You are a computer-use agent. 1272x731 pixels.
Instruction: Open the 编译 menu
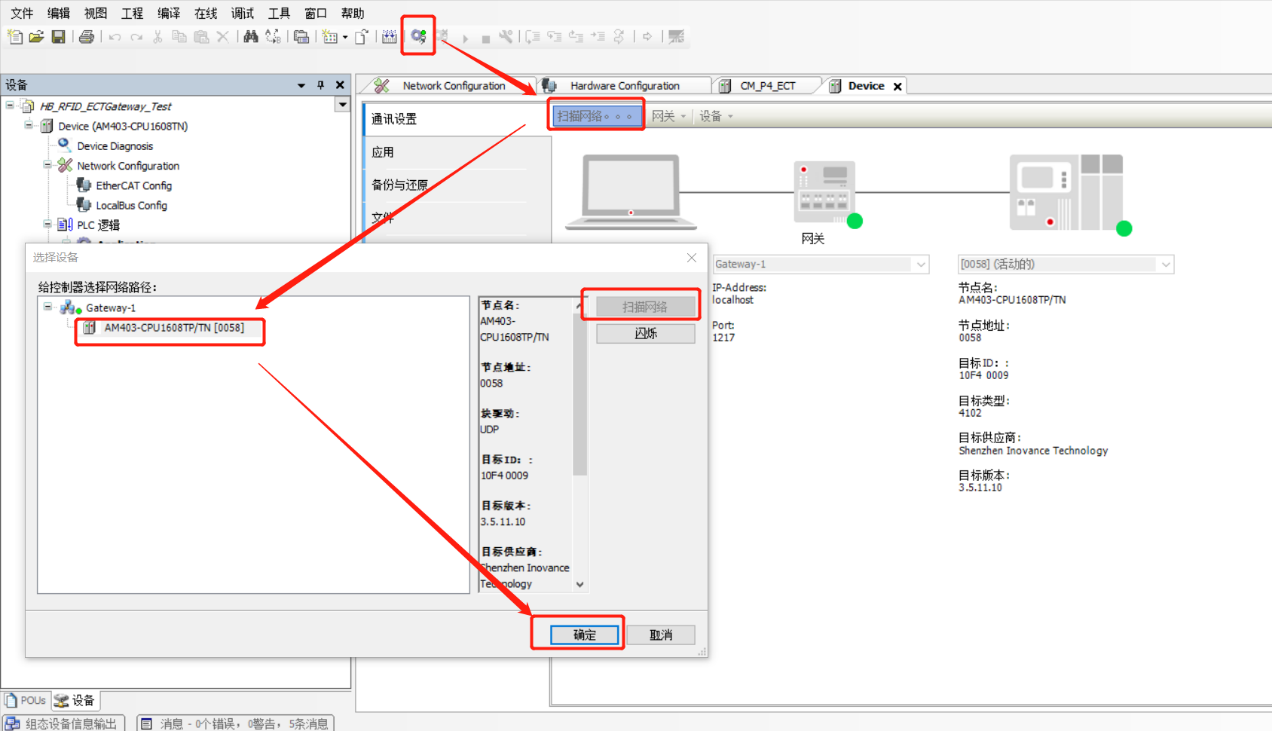click(169, 13)
